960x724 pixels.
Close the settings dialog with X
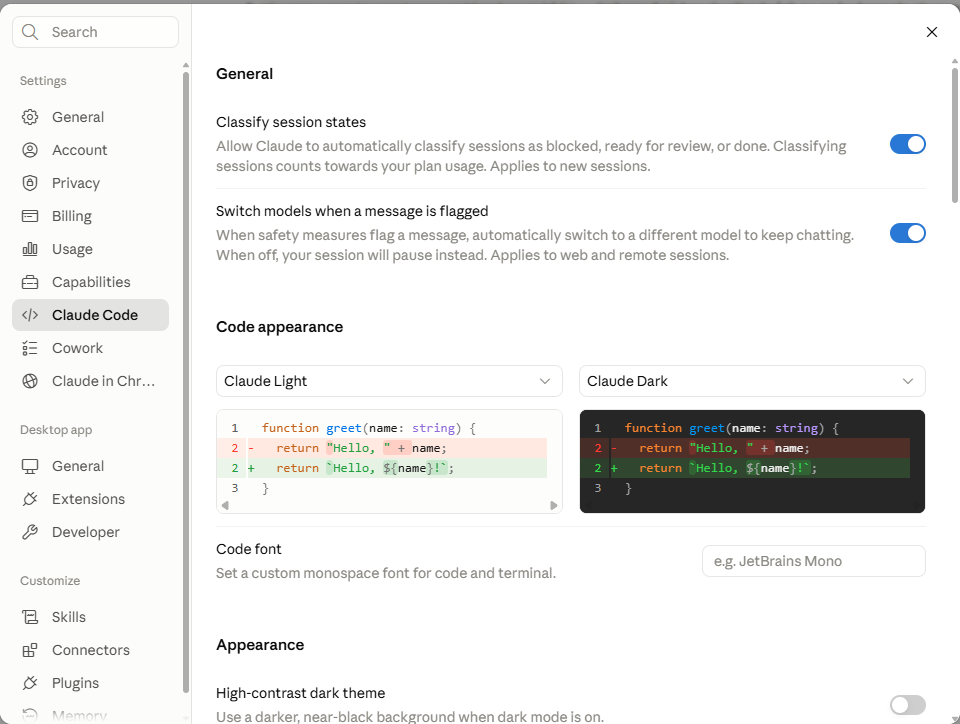[x=932, y=32]
